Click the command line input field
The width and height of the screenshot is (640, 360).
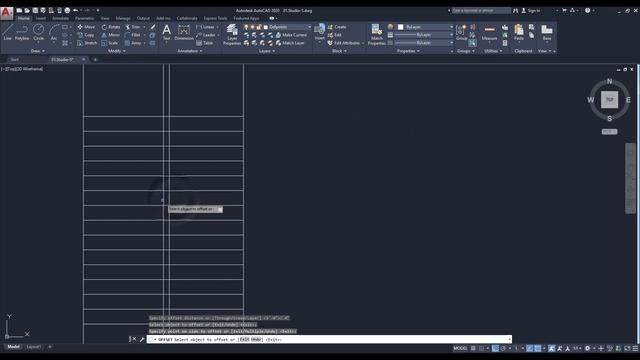point(329,339)
